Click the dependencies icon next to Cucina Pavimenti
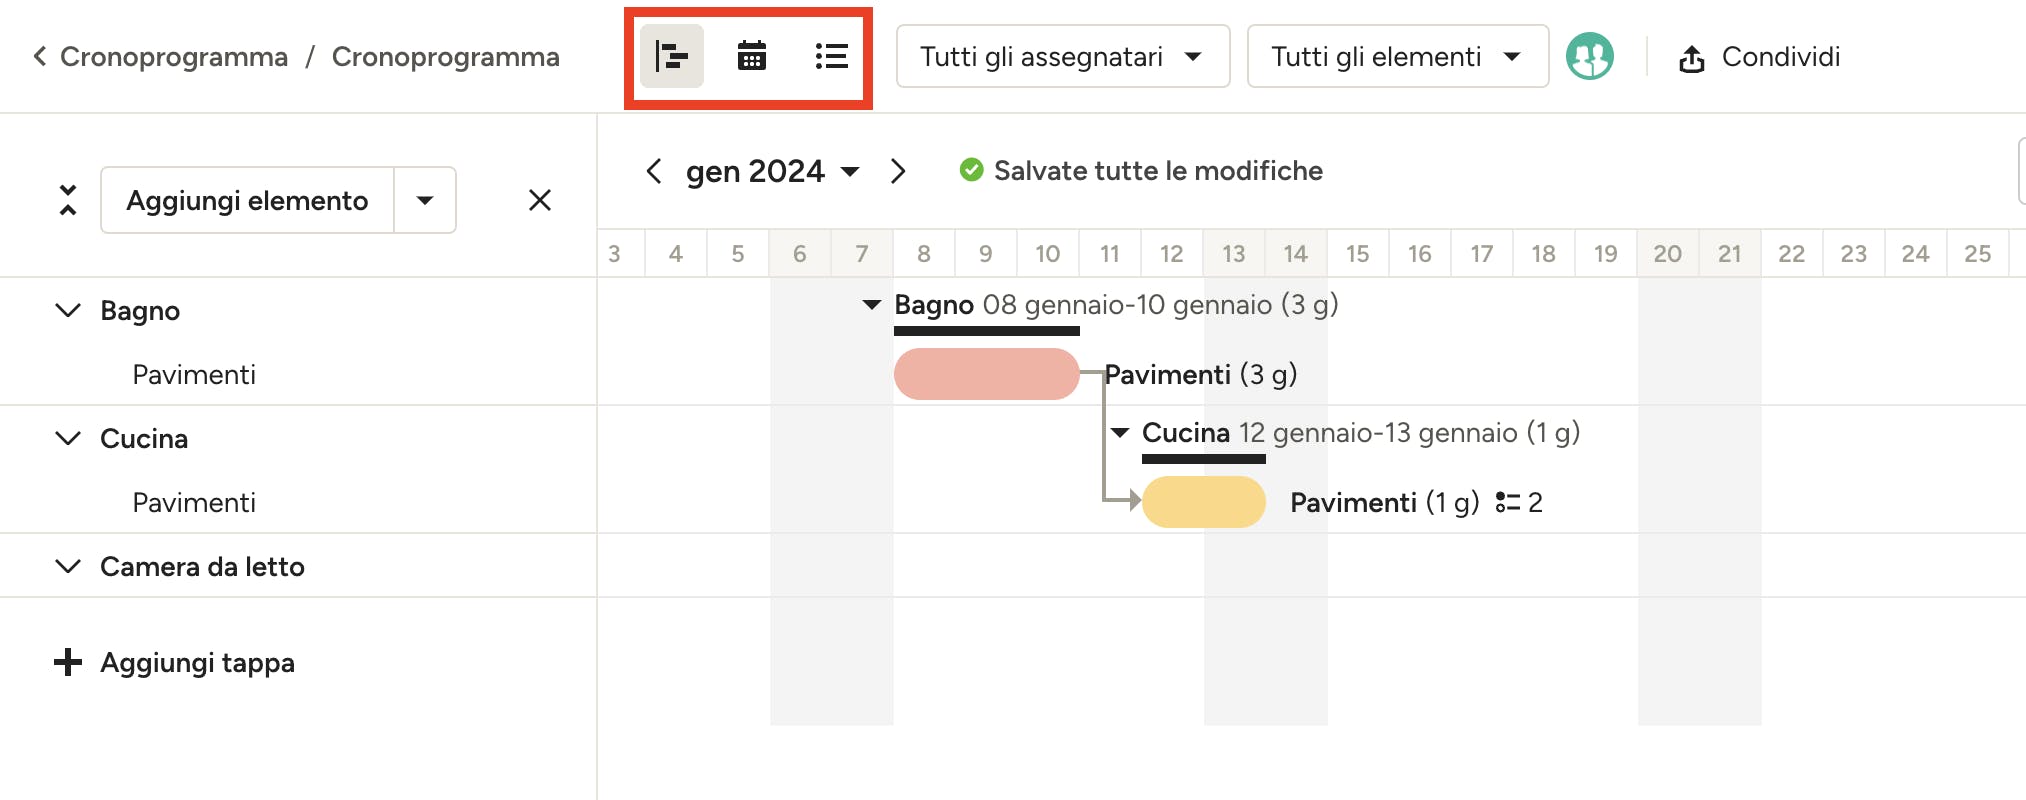 coord(1507,502)
